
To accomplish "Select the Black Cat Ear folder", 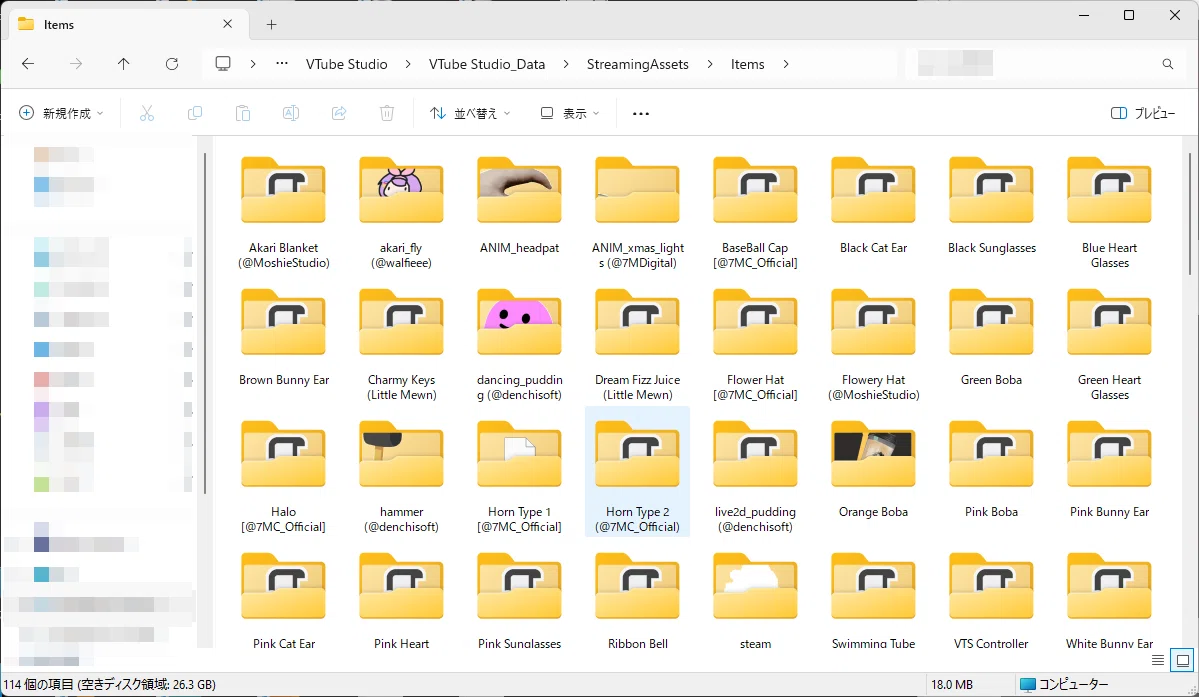I will point(873,205).
